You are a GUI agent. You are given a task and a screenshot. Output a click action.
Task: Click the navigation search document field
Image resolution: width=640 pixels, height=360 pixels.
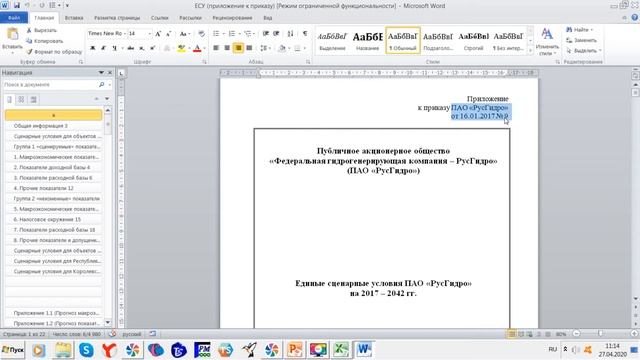point(50,84)
